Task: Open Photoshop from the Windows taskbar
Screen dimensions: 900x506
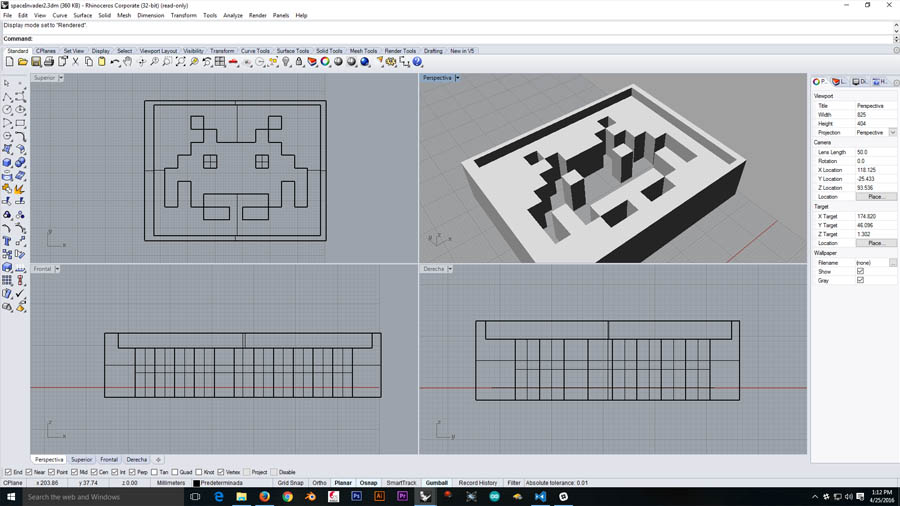Action: point(356,496)
